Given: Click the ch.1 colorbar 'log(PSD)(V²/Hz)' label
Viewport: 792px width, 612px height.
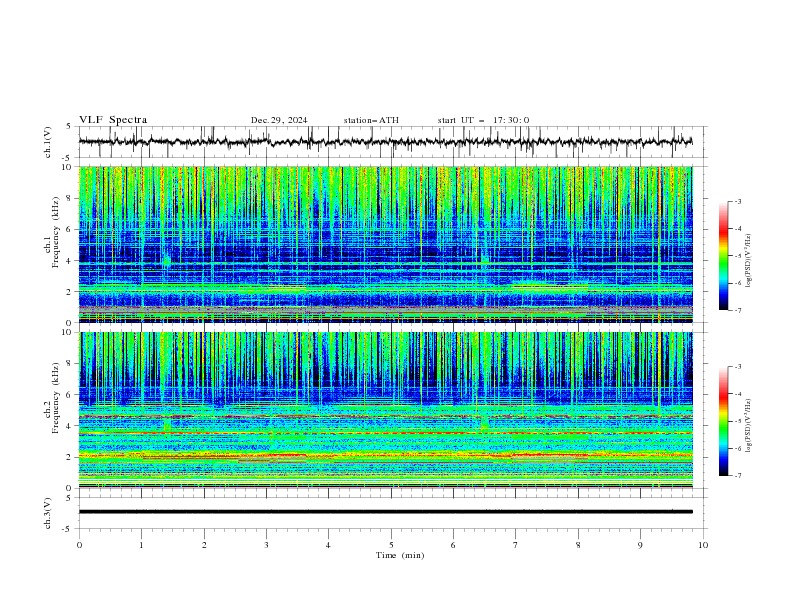Looking at the screenshot, I should [x=749, y=261].
